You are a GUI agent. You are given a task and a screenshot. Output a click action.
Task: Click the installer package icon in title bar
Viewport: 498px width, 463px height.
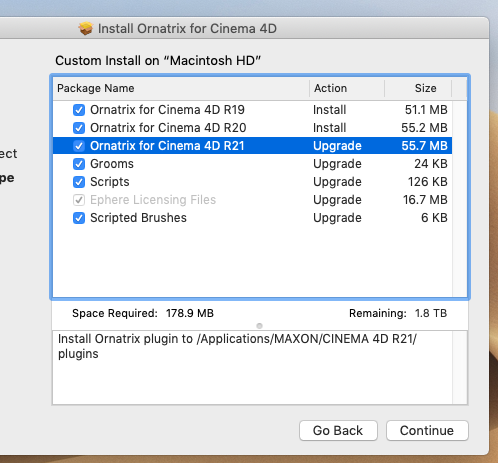[x=86, y=28]
